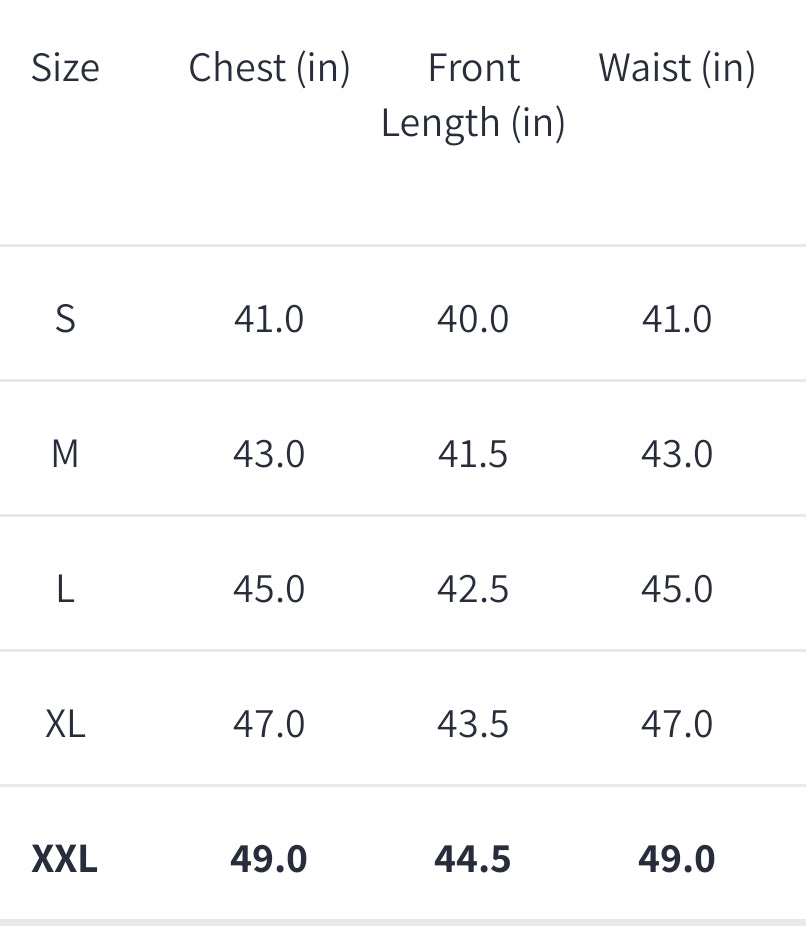The height and width of the screenshot is (926, 806).
Task: Select the S size row label
Action: tap(65, 319)
